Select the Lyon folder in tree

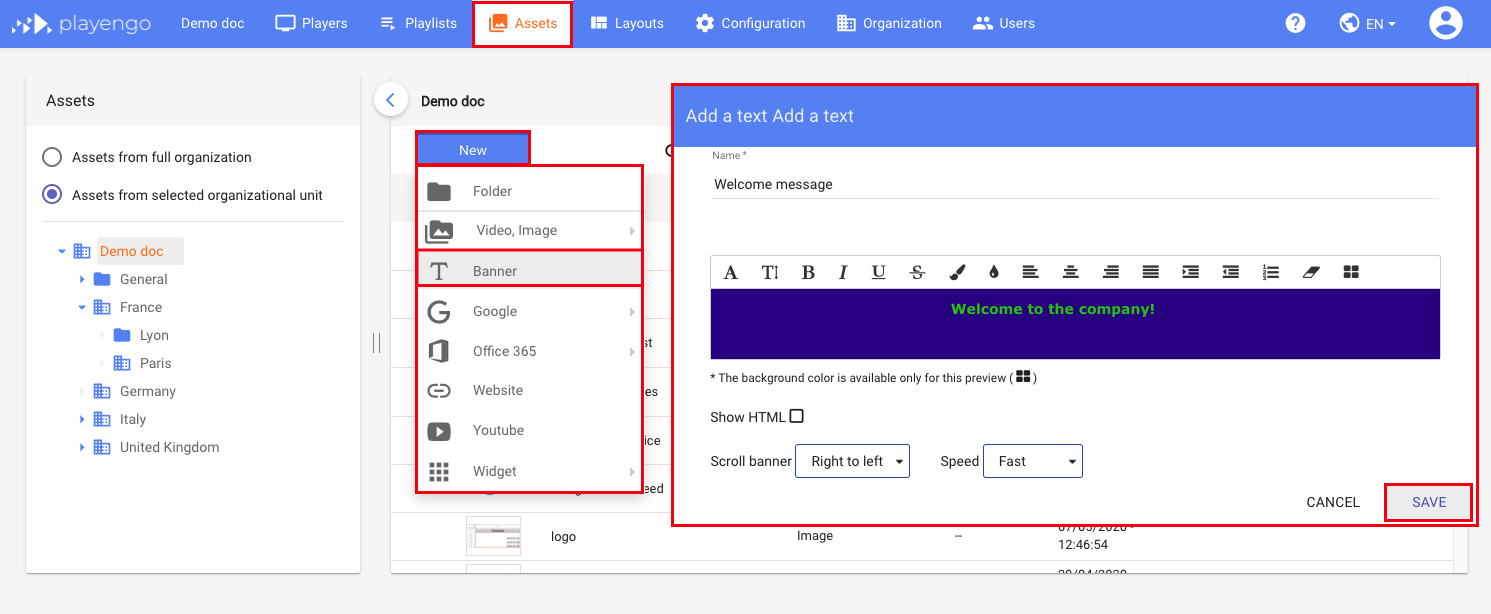141,335
